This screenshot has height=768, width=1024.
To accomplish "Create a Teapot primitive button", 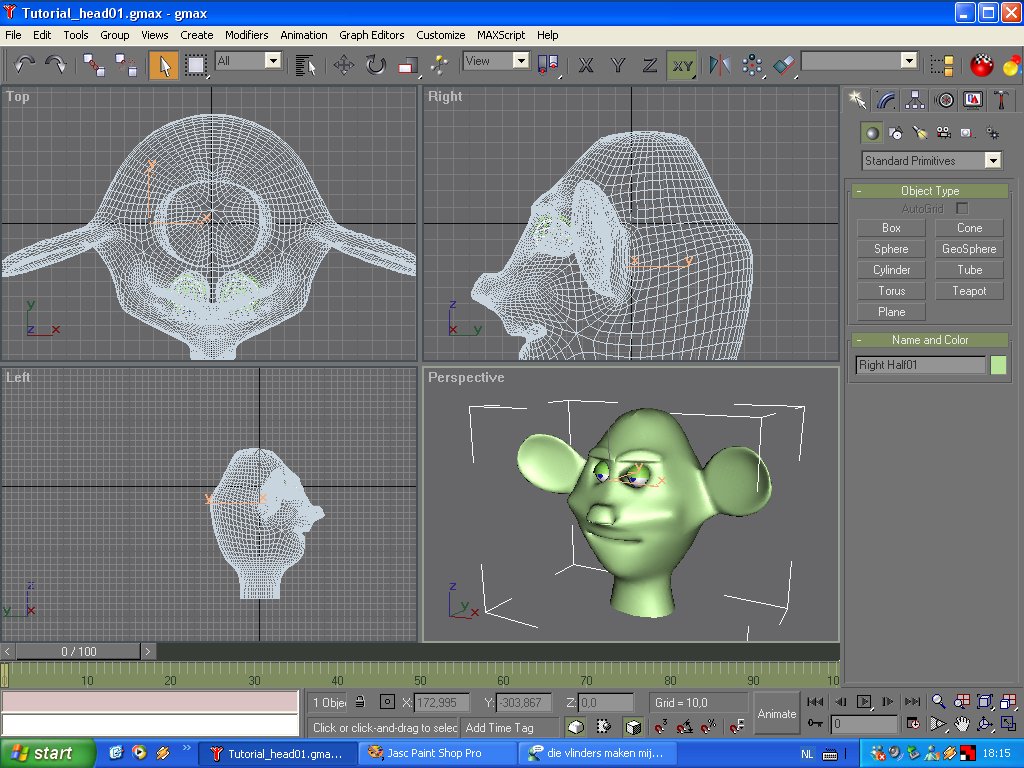I will click(x=968, y=291).
